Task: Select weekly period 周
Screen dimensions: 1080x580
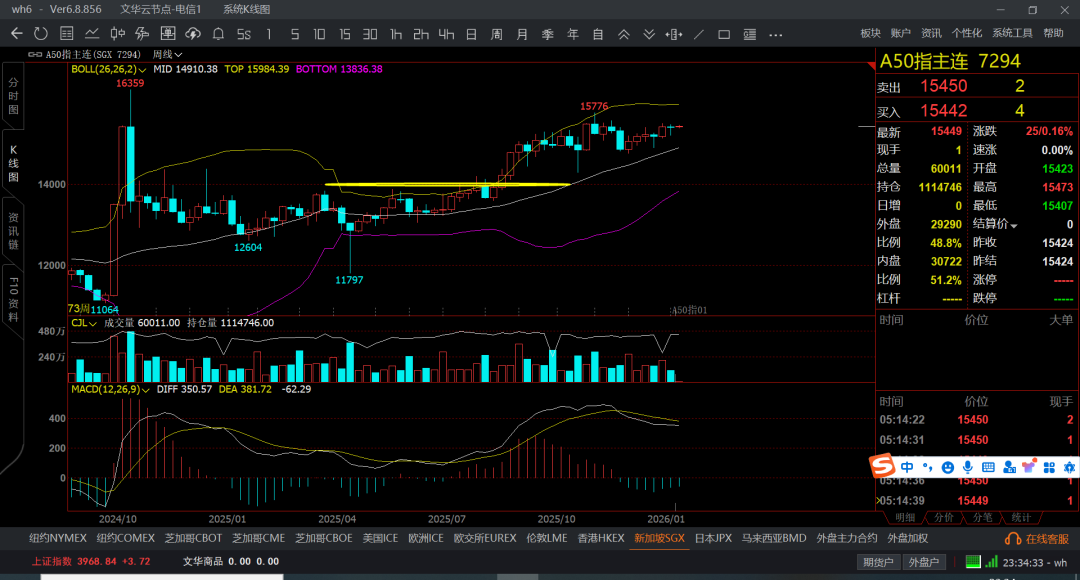Action: tap(497, 34)
